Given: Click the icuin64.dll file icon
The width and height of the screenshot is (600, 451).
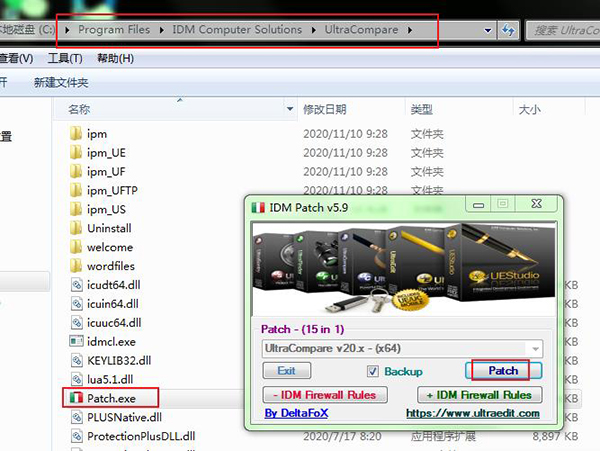Looking at the screenshot, I should pos(77,304).
